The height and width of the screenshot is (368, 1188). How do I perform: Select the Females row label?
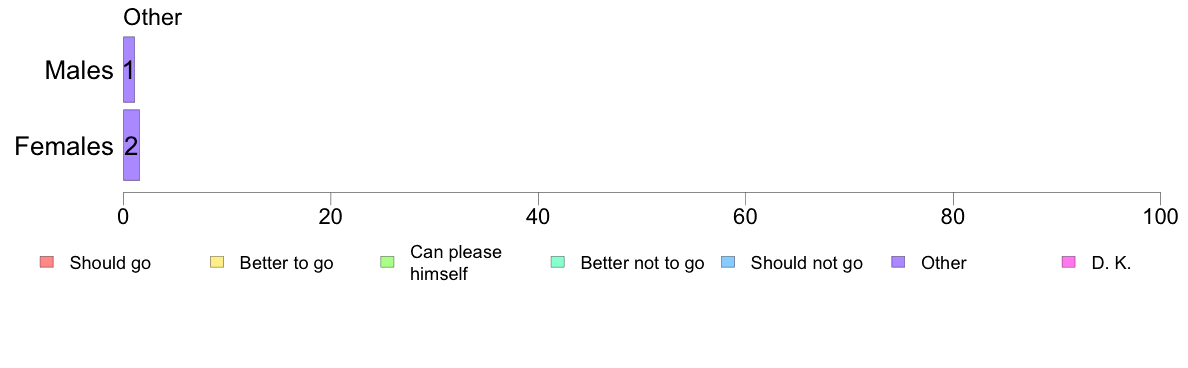(64, 146)
